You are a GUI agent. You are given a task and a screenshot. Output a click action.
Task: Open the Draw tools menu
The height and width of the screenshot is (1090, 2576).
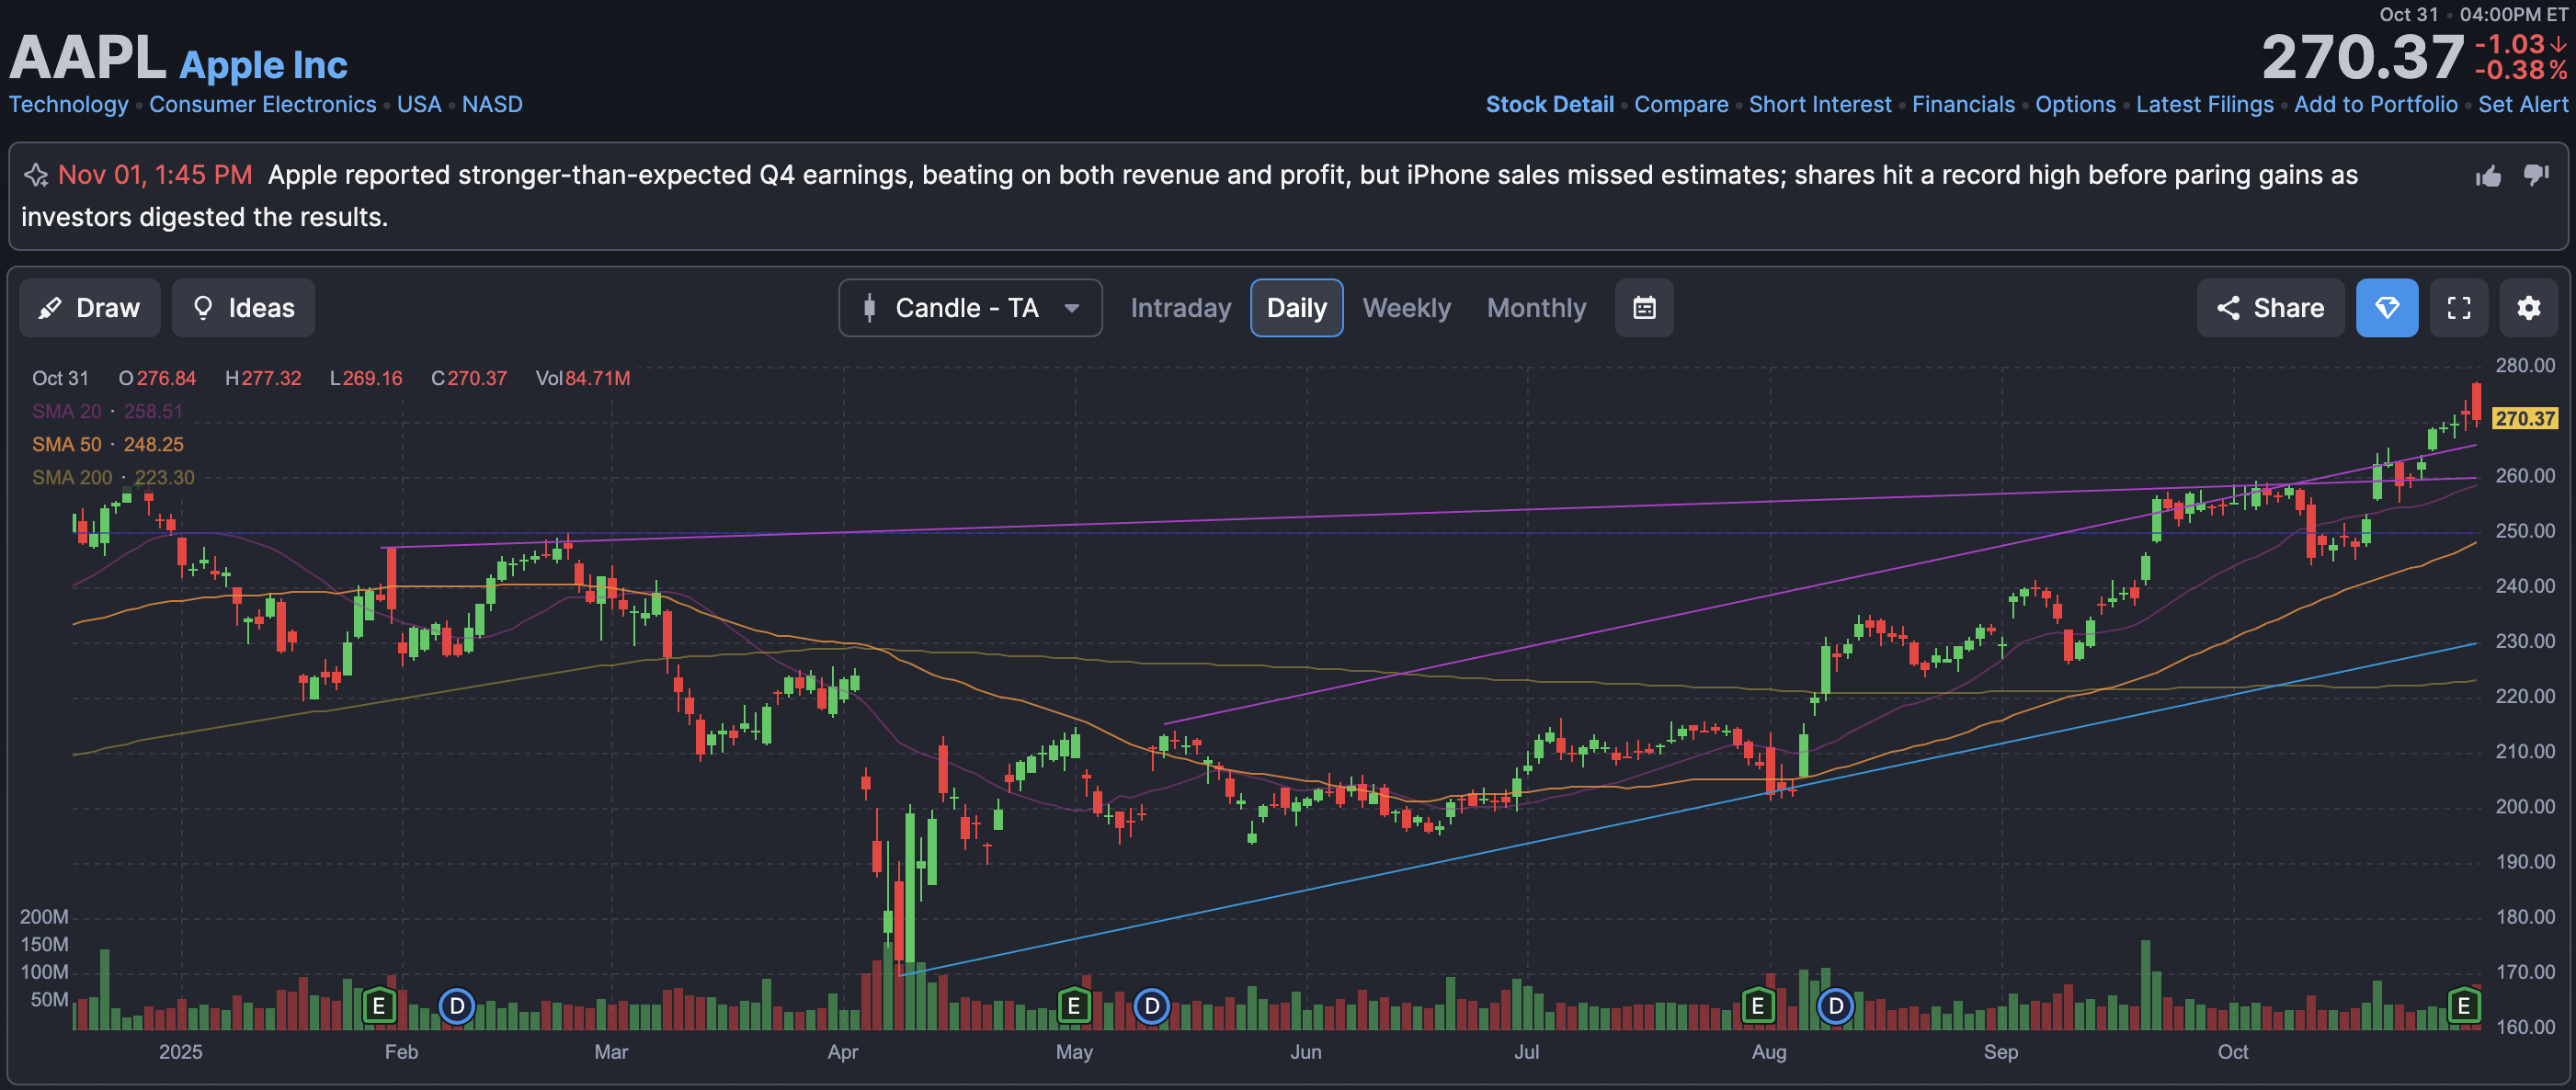(x=90, y=308)
